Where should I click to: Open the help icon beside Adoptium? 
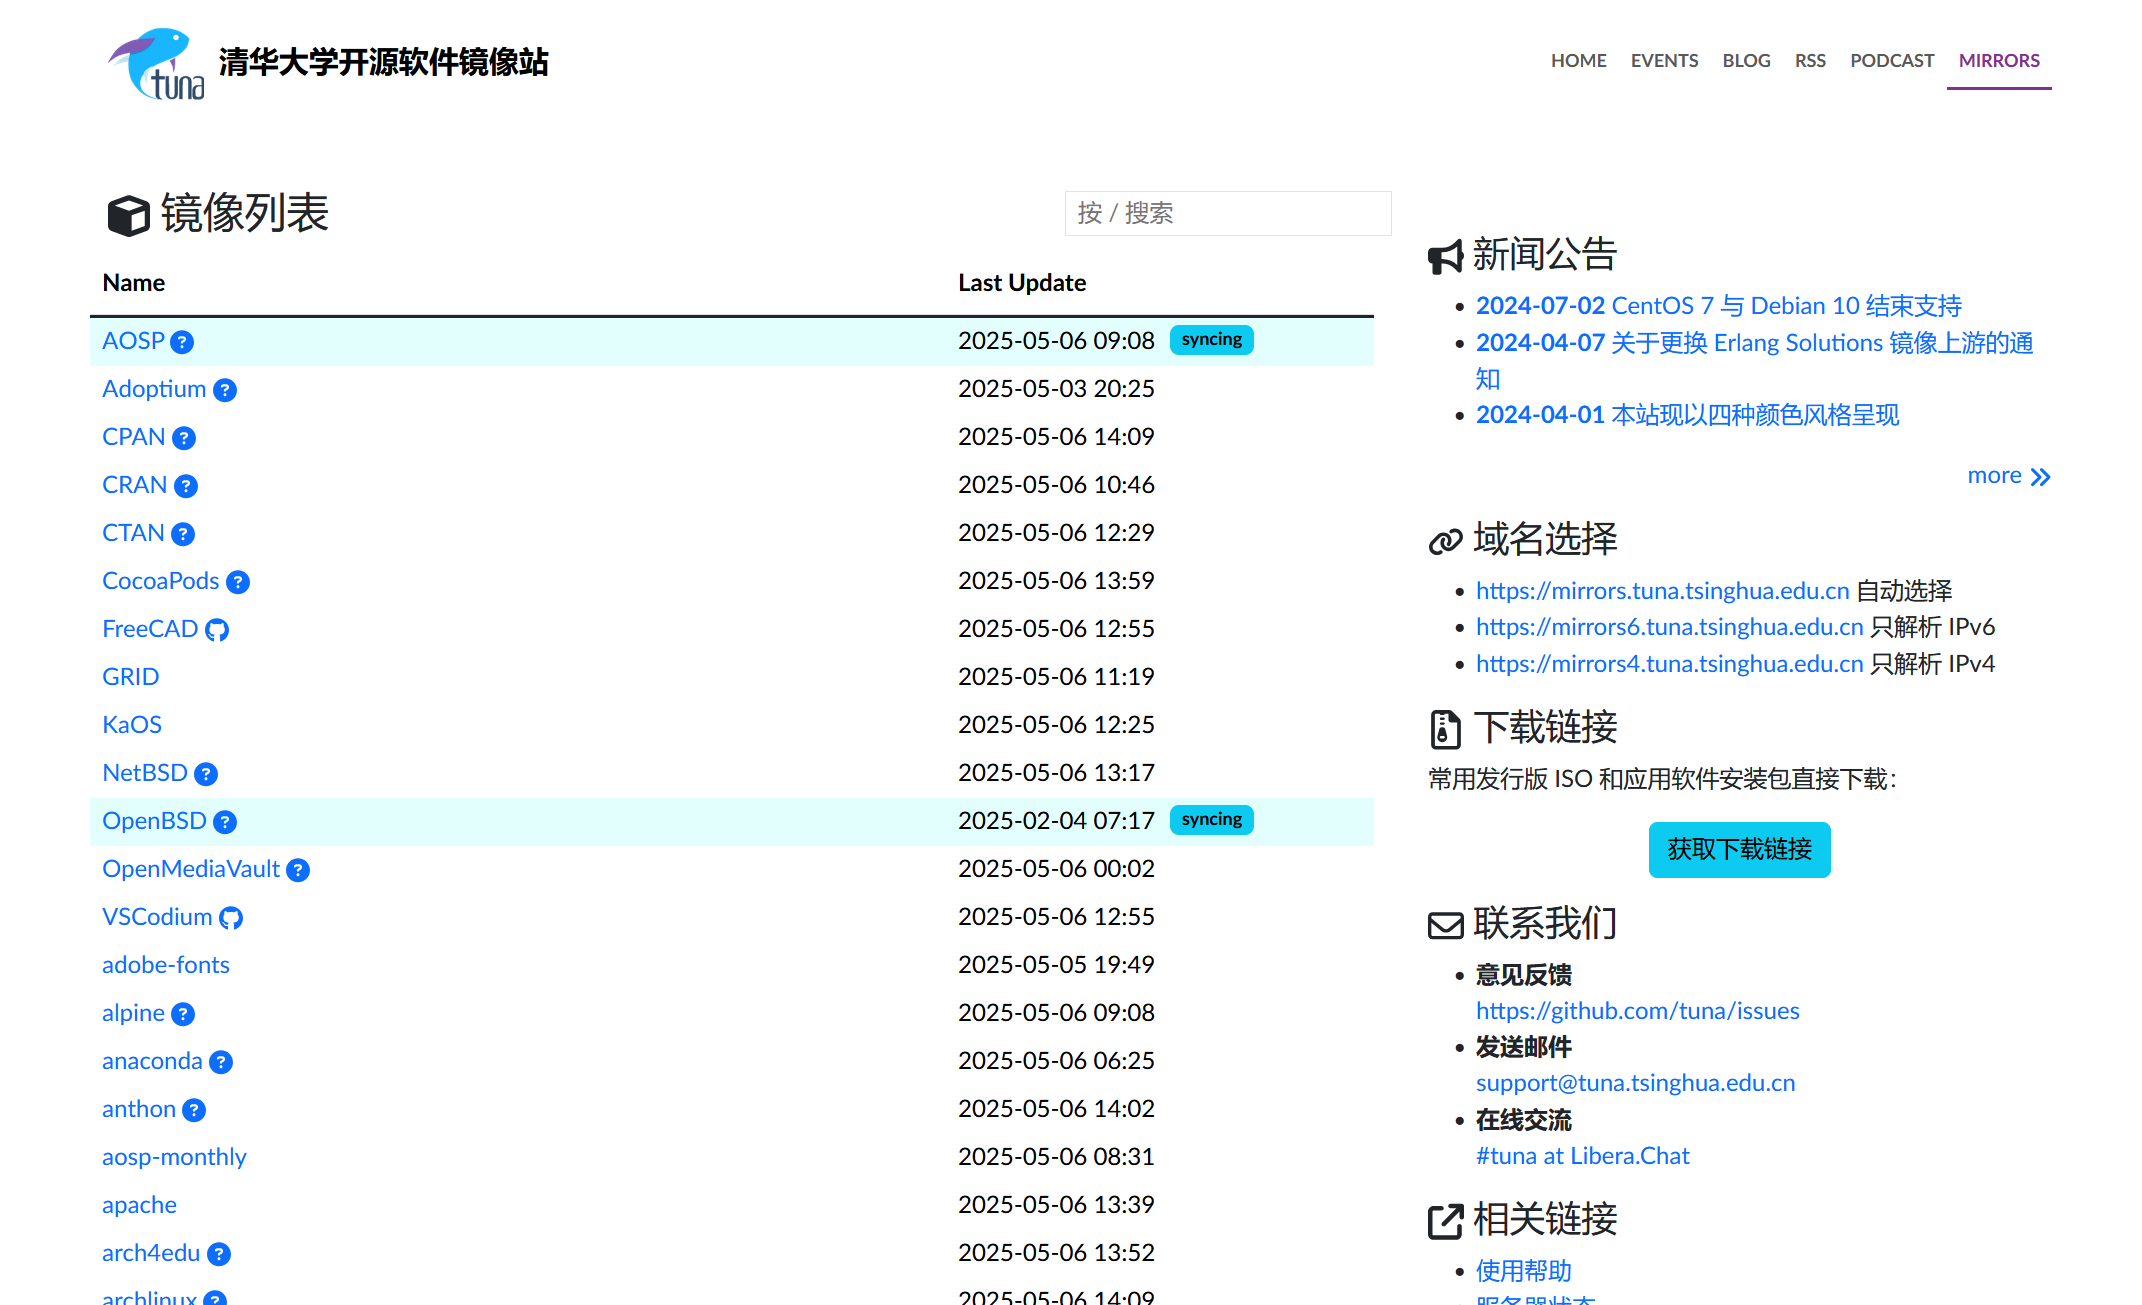[225, 390]
